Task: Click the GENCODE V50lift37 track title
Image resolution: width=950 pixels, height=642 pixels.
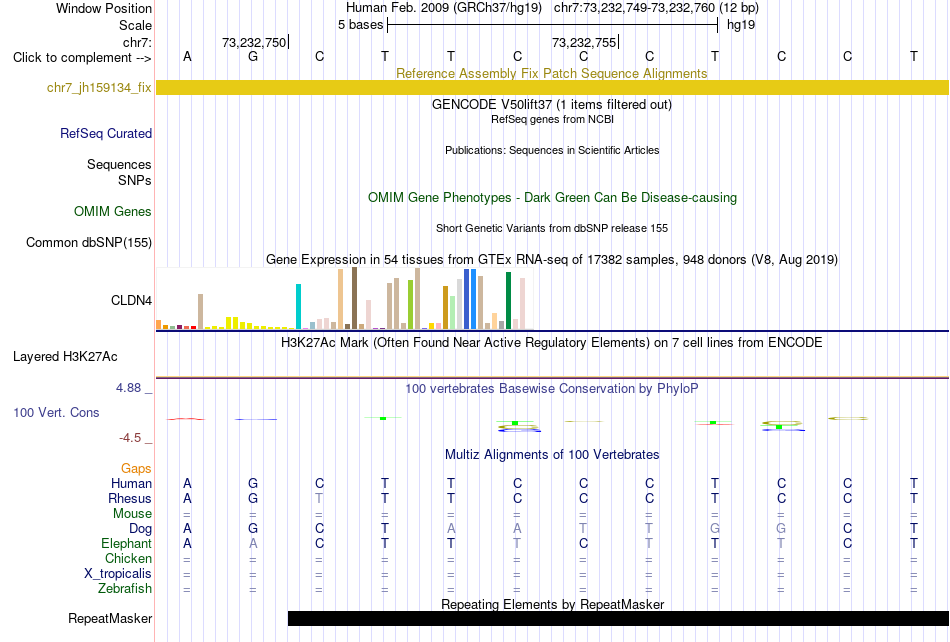Action: coord(551,104)
